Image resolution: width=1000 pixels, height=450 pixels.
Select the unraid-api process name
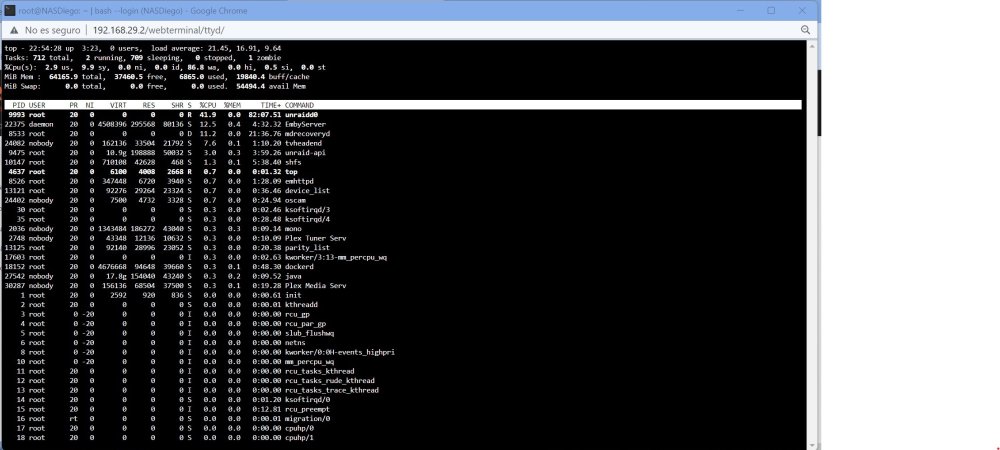click(305, 153)
